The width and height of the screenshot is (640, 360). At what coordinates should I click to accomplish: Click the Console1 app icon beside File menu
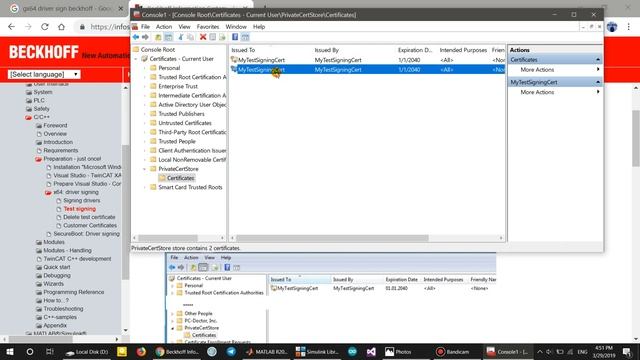pos(135,27)
